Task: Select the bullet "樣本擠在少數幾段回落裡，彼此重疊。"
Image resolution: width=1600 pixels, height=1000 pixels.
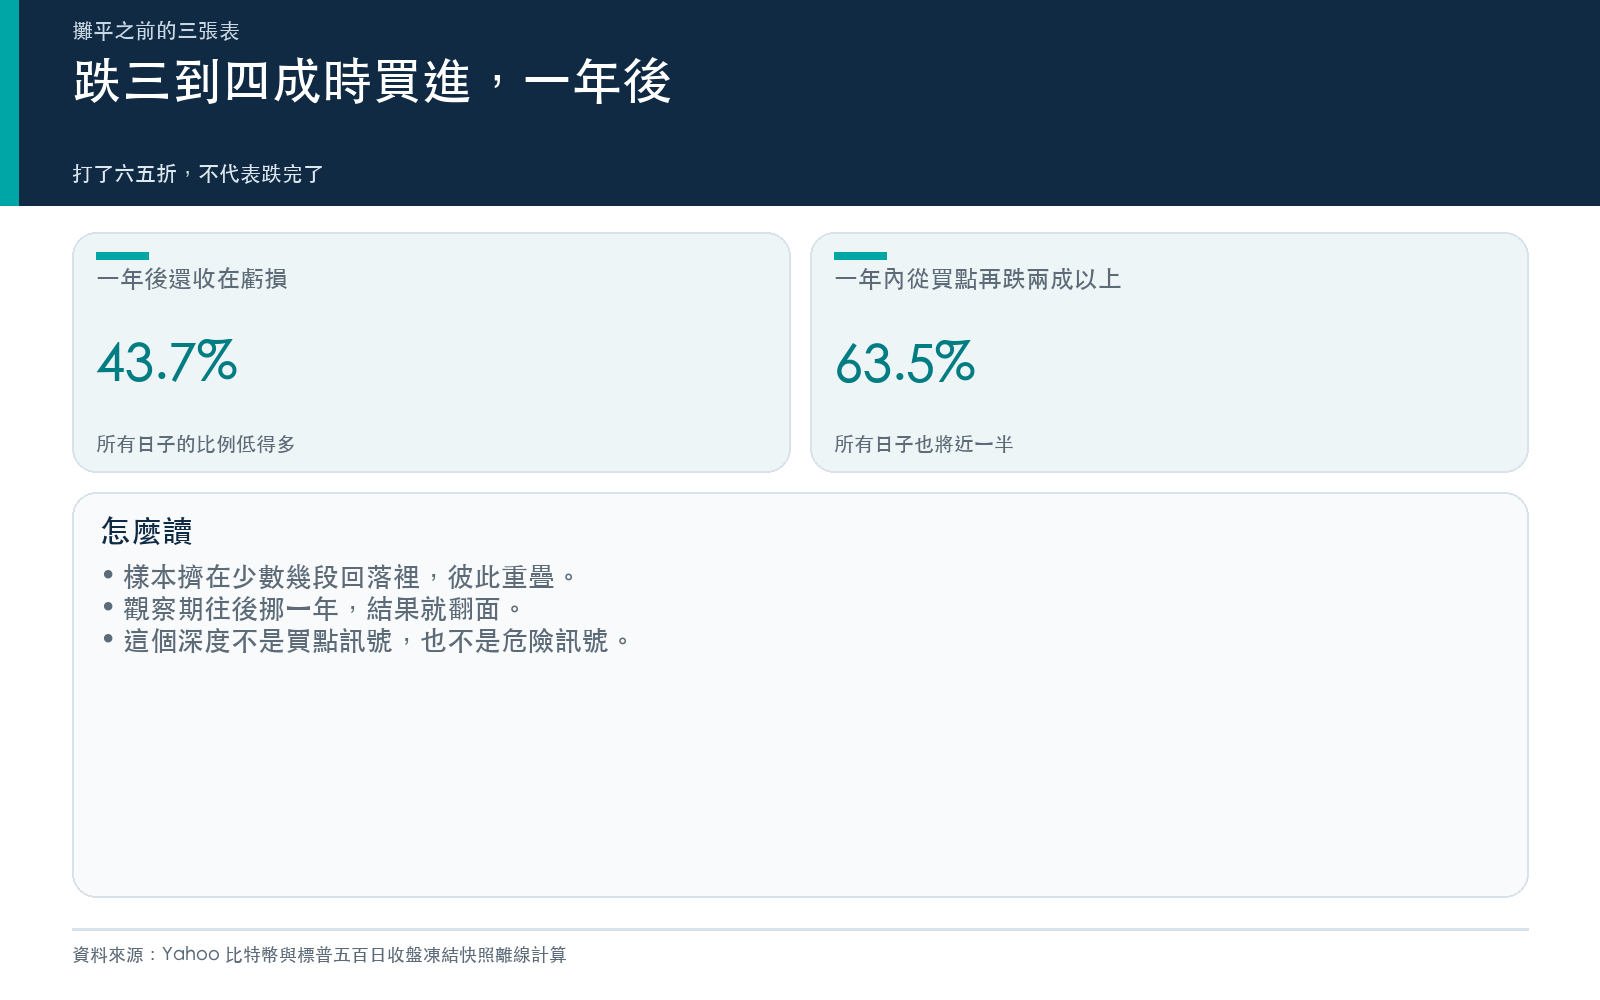Action: [x=340, y=577]
